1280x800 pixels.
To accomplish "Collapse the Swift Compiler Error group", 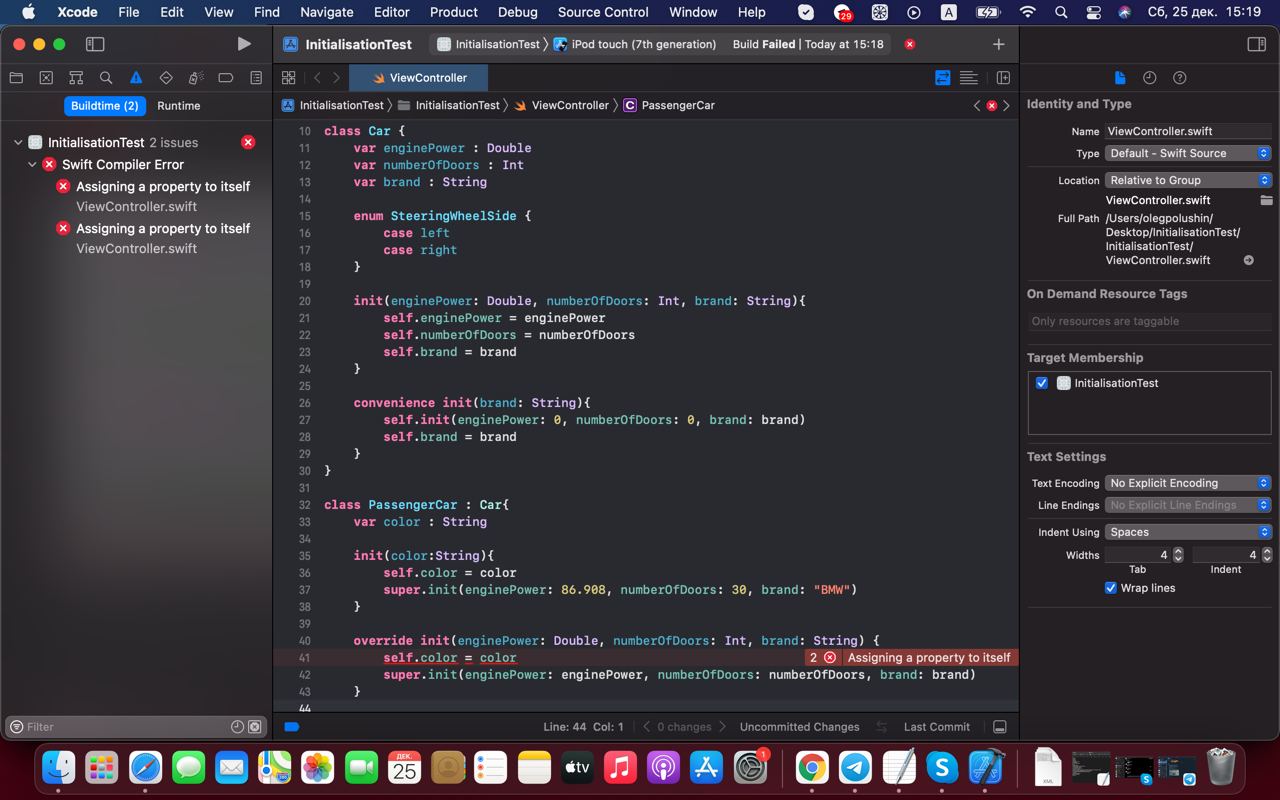I will click(x=32, y=165).
